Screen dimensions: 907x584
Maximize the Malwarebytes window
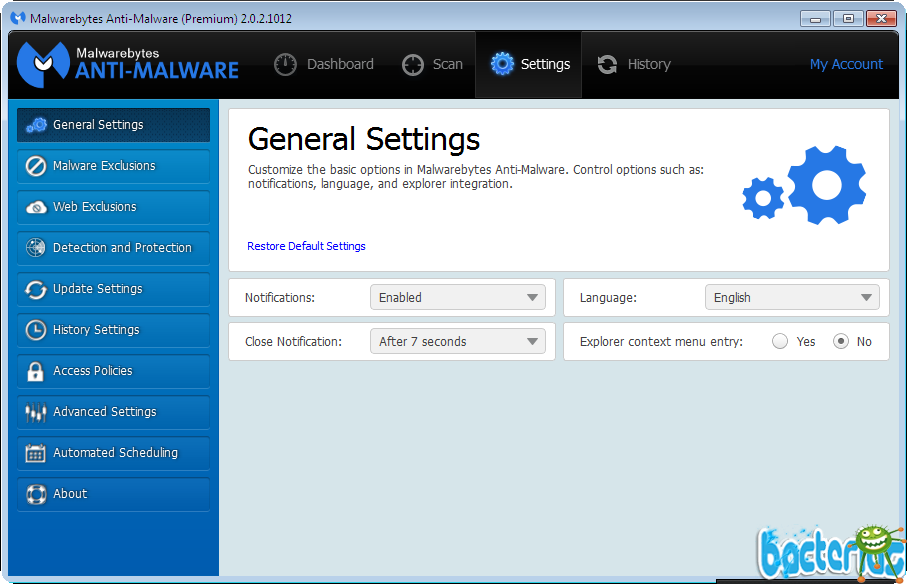[848, 19]
